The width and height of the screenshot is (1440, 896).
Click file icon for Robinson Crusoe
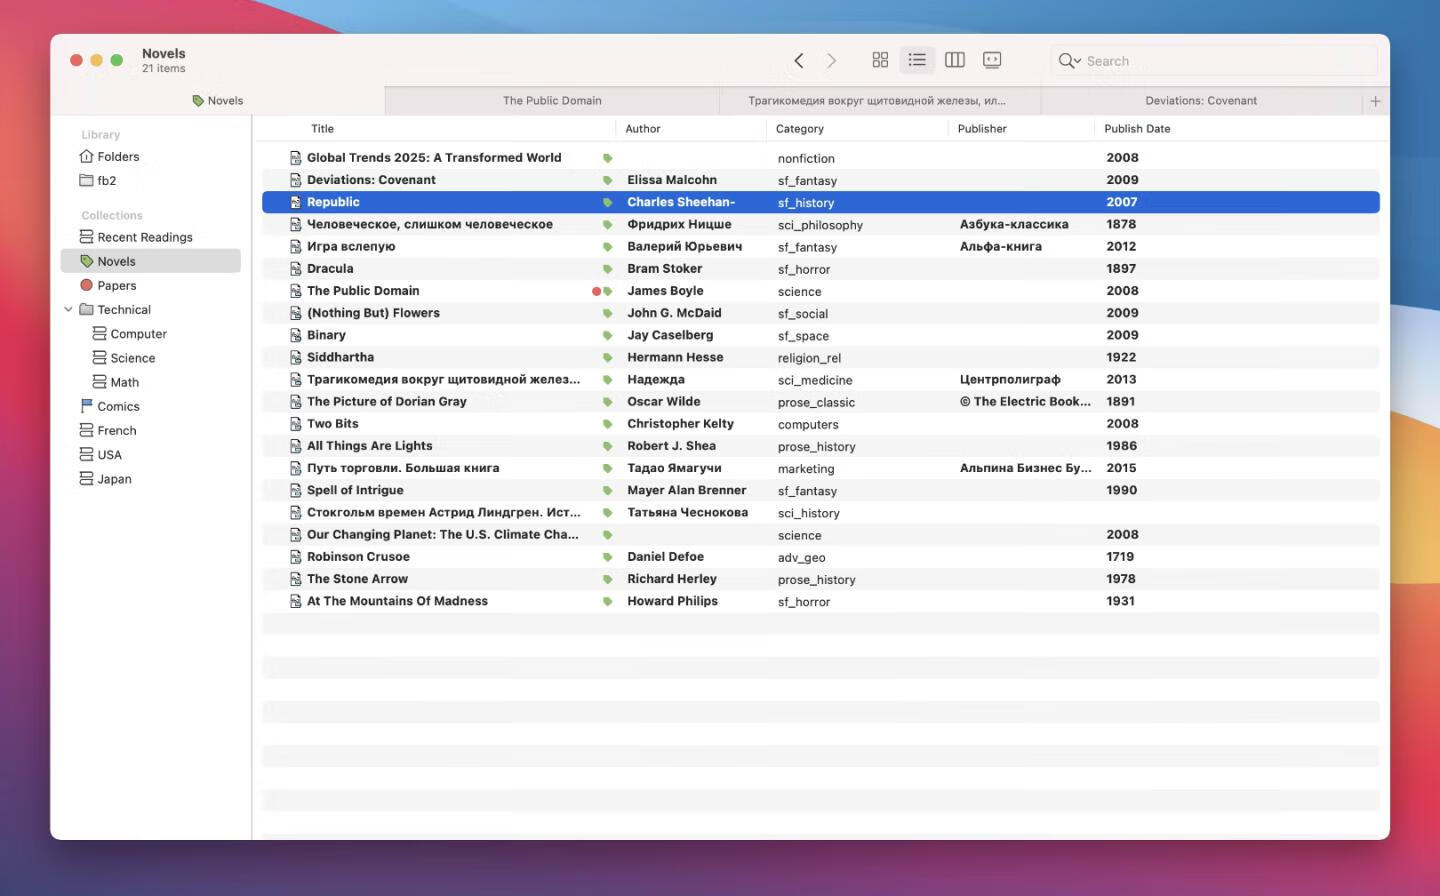296,557
